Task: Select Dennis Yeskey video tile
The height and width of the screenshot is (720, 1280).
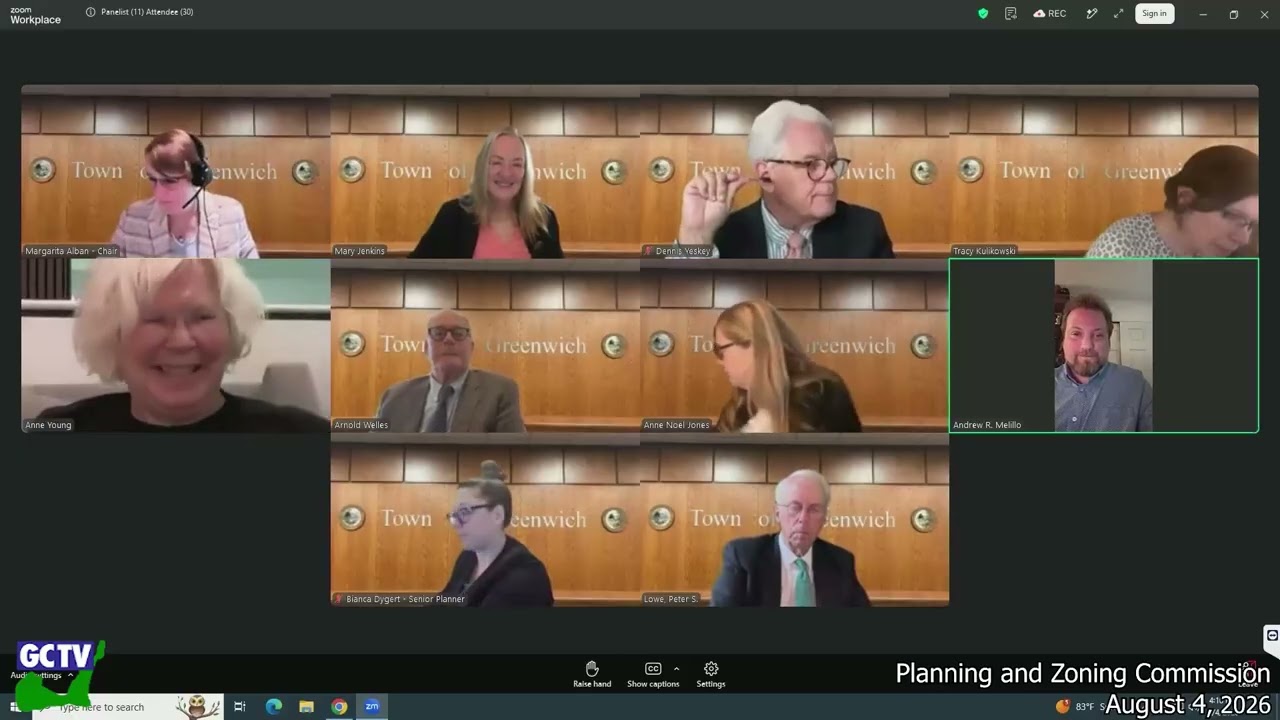Action: pyautogui.click(x=794, y=171)
